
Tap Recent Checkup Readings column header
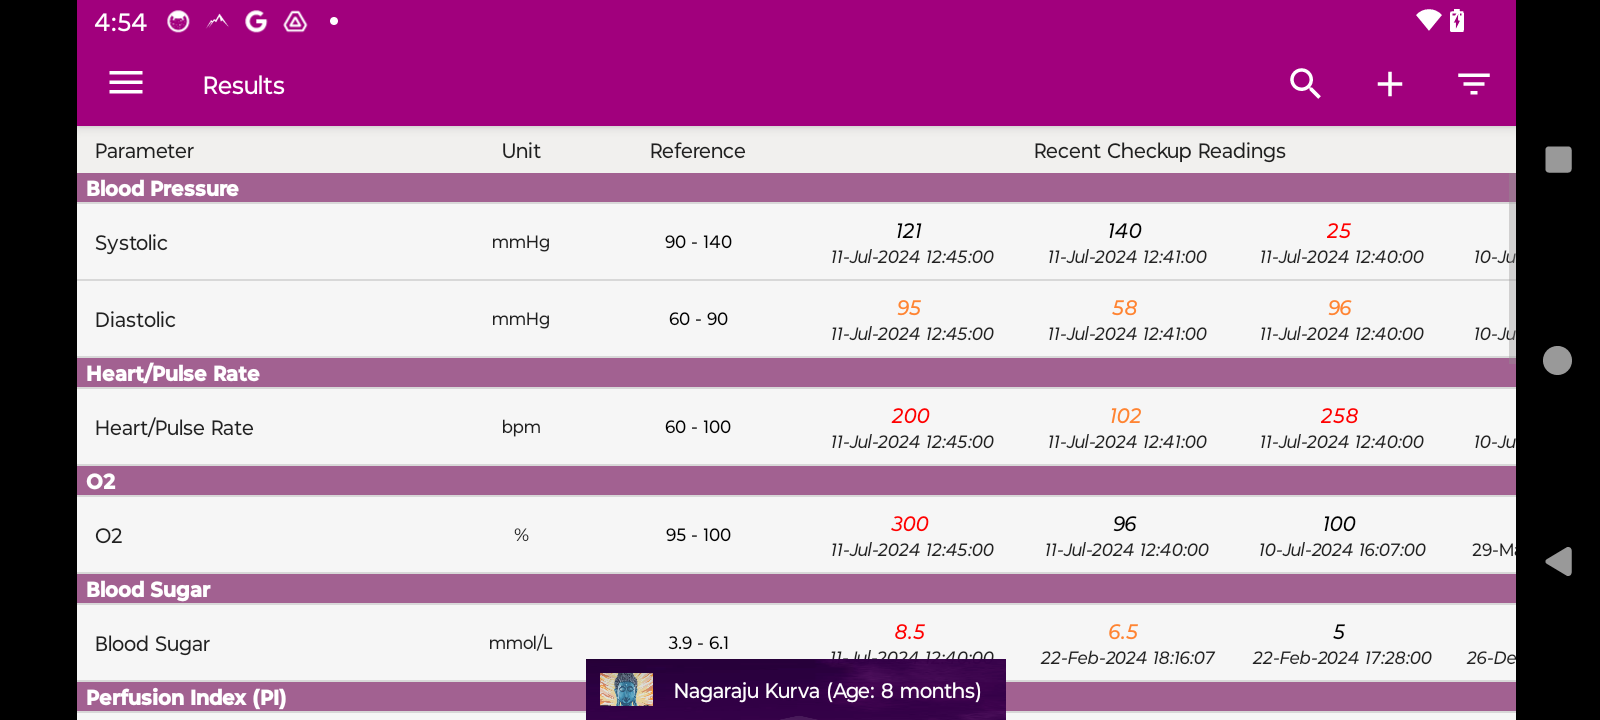tap(1160, 151)
